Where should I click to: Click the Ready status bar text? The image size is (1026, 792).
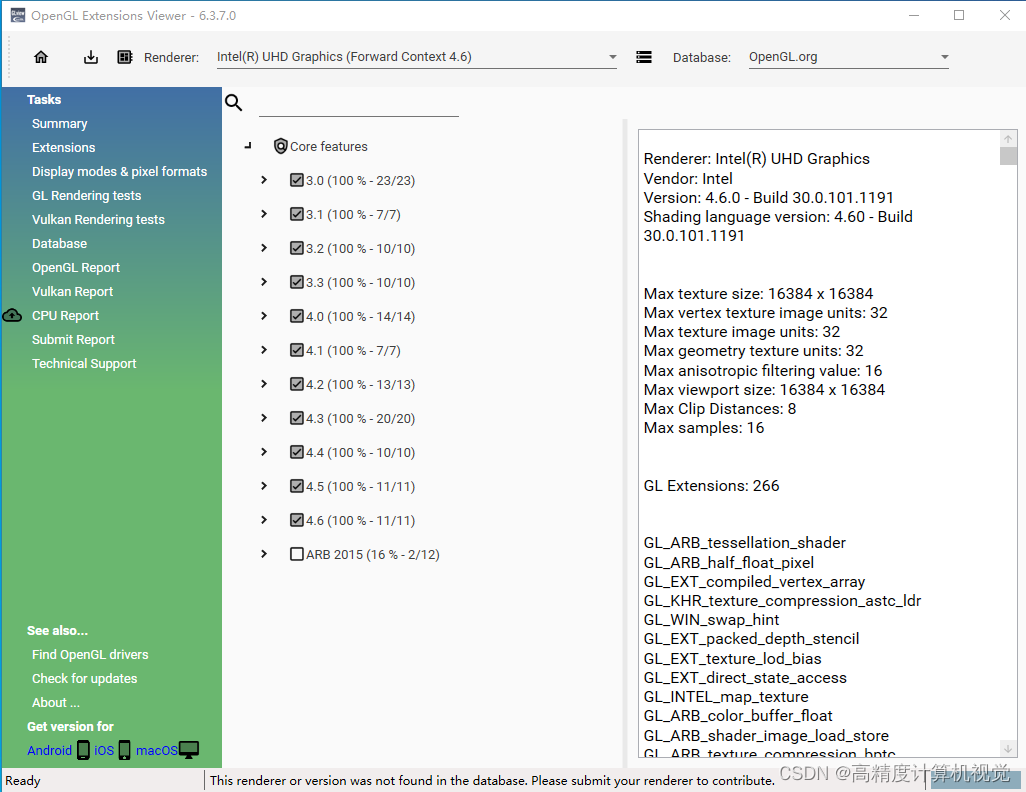tap(23, 780)
